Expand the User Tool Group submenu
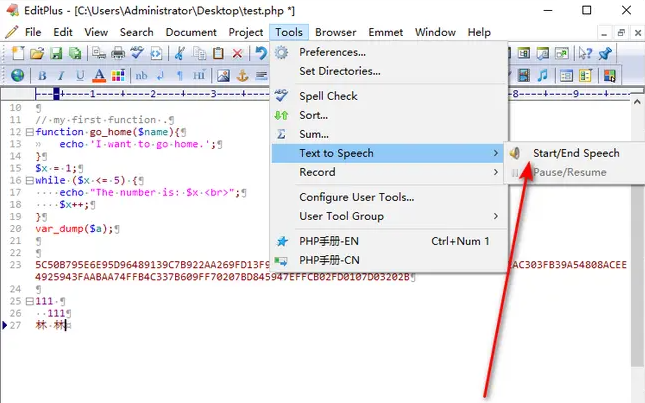 pyautogui.click(x=389, y=216)
